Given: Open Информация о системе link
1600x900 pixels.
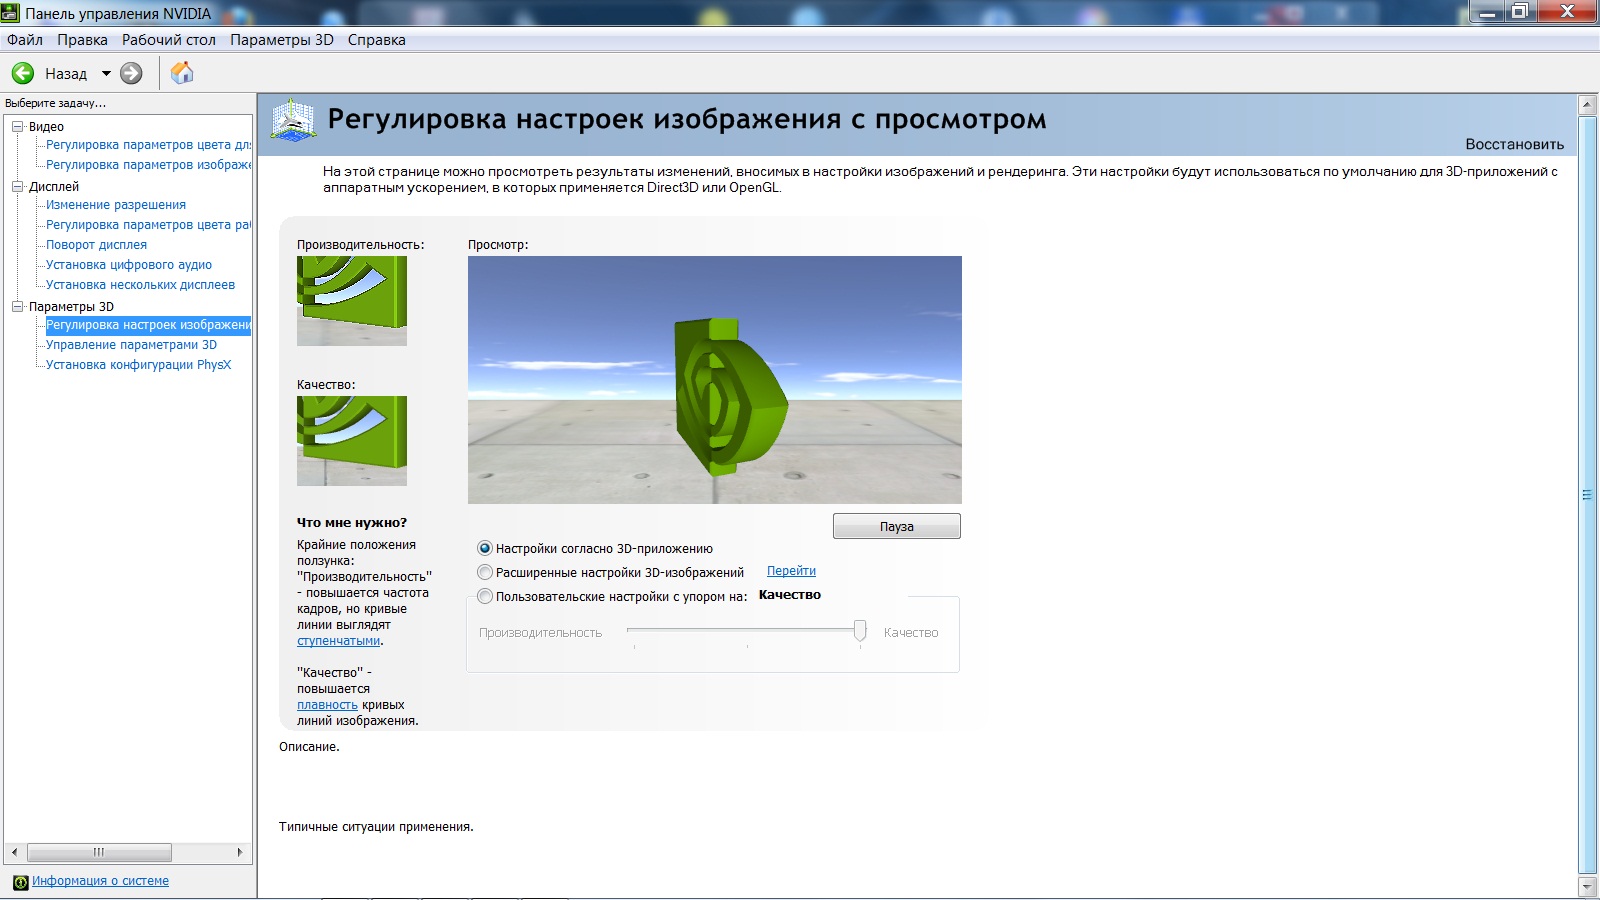Looking at the screenshot, I should coord(100,881).
